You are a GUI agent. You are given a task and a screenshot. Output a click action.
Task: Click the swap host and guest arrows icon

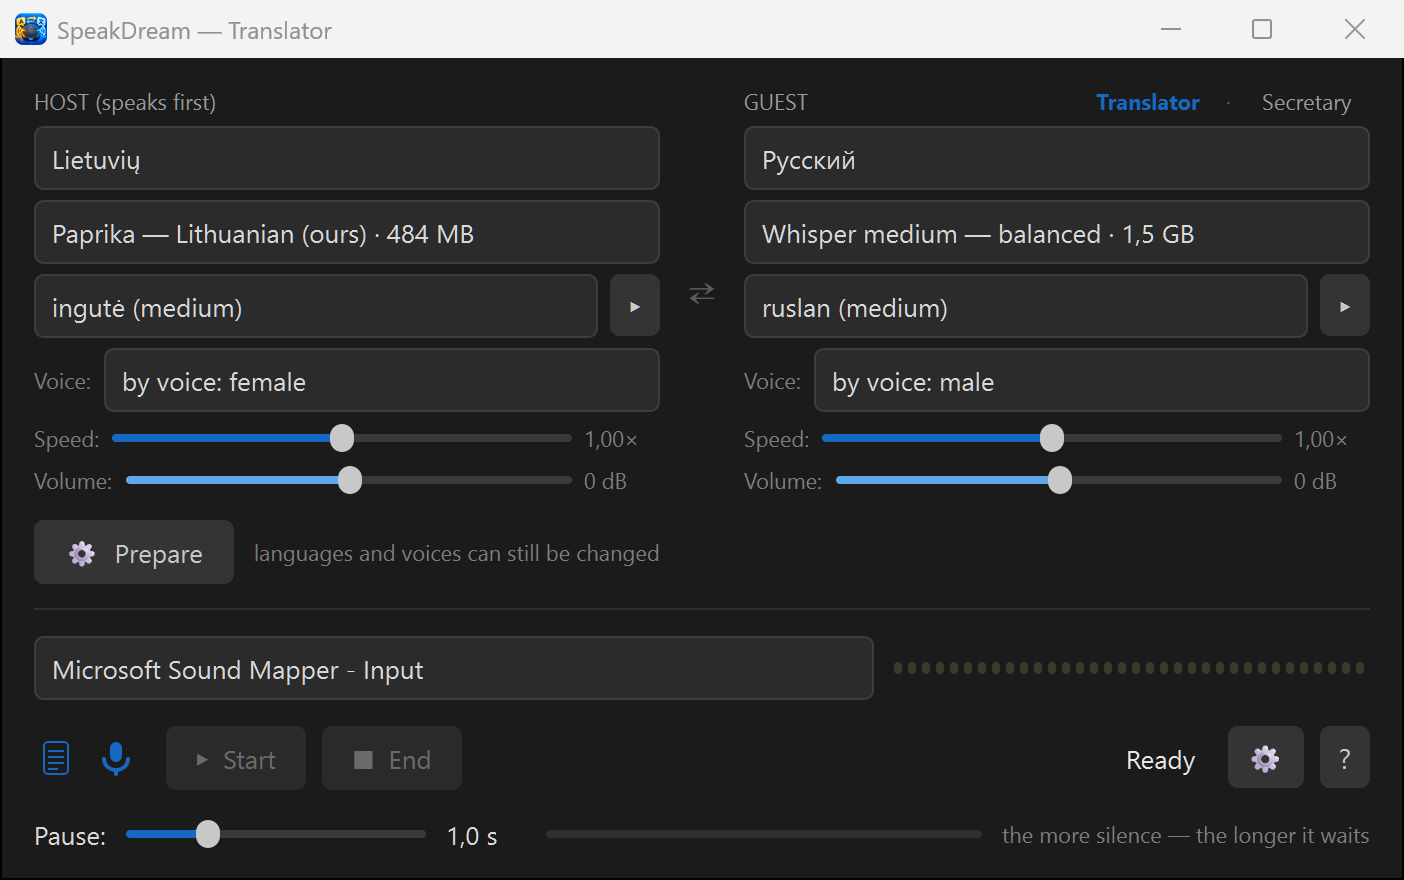click(x=702, y=293)
